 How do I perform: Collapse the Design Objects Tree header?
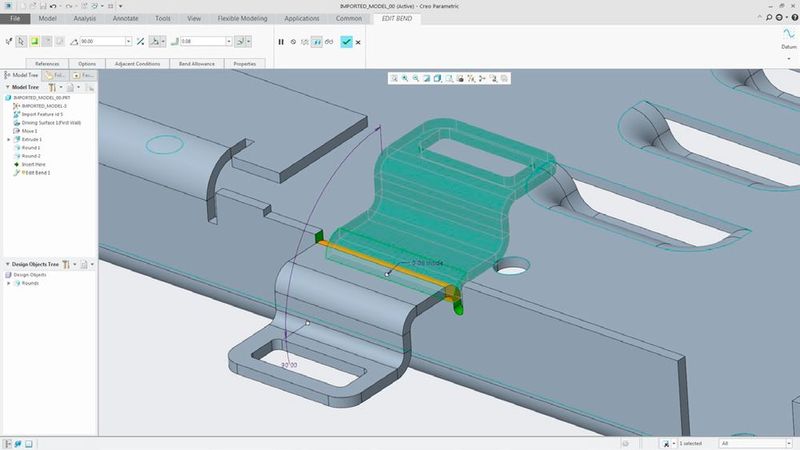click(x=7, y=264)
